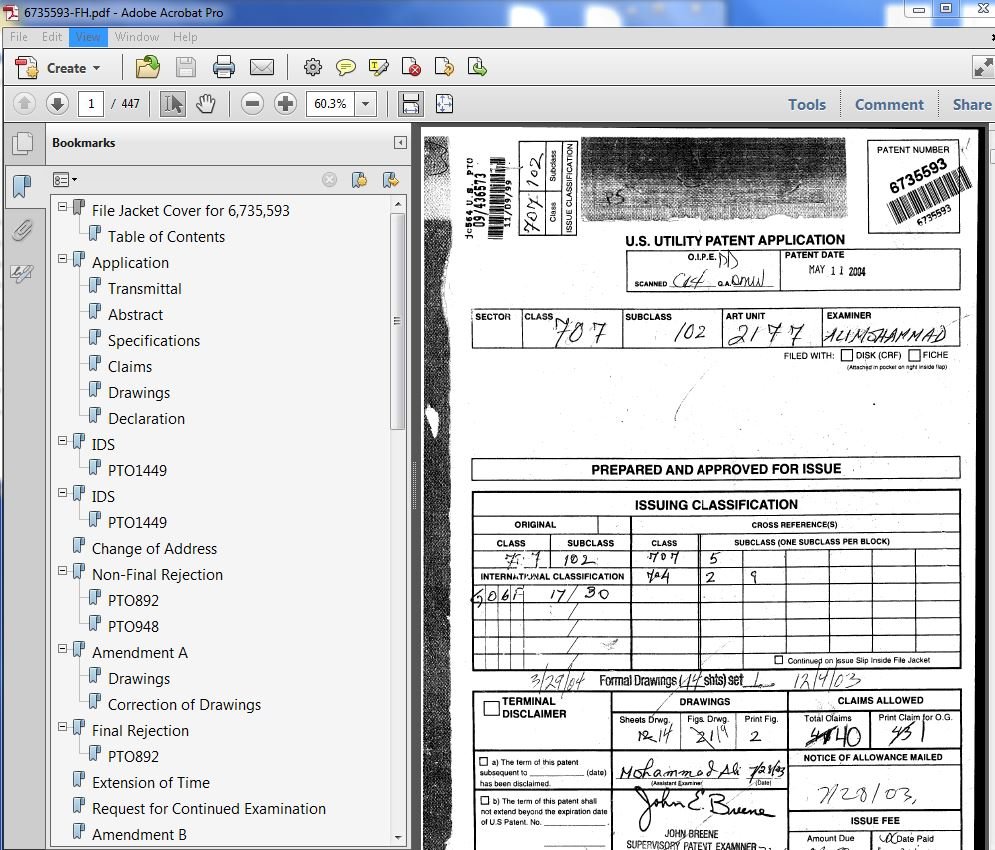Open the Transmittal bookmark

[x=145, y=289]
